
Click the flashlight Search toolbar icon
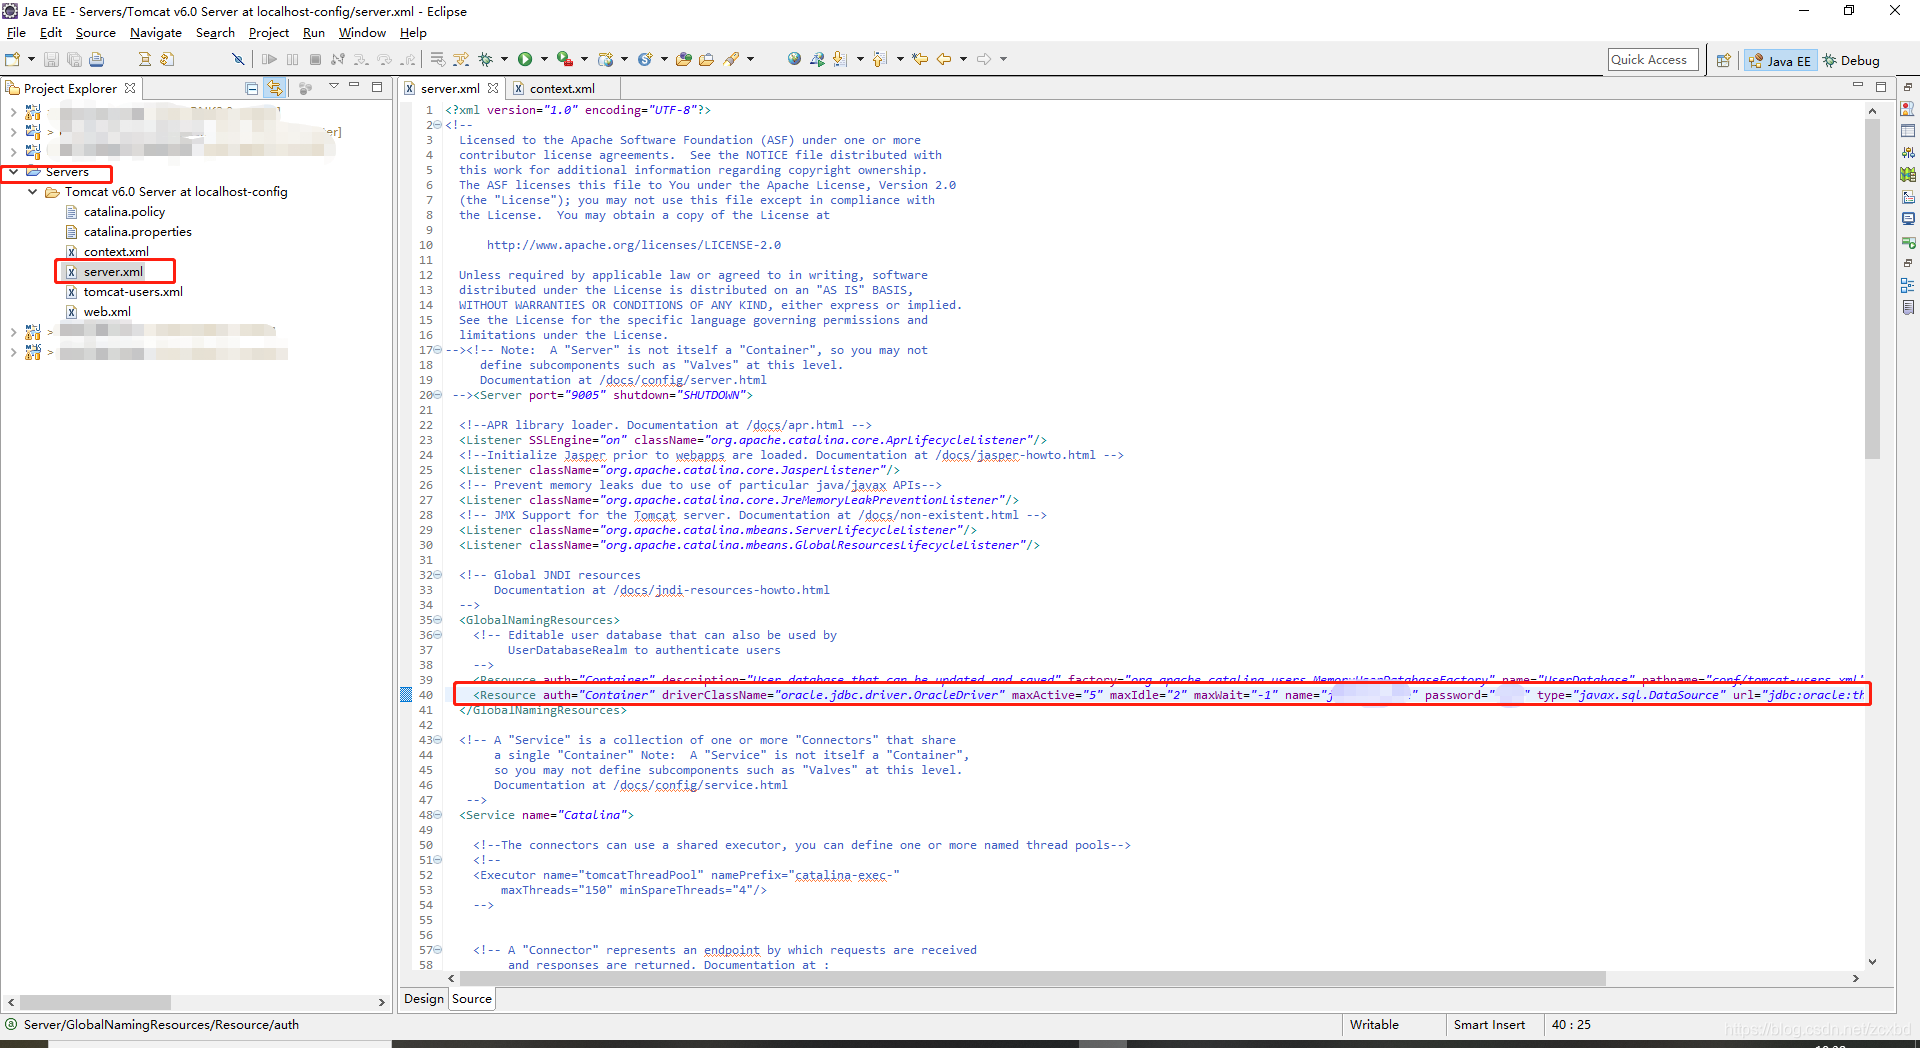731,59
